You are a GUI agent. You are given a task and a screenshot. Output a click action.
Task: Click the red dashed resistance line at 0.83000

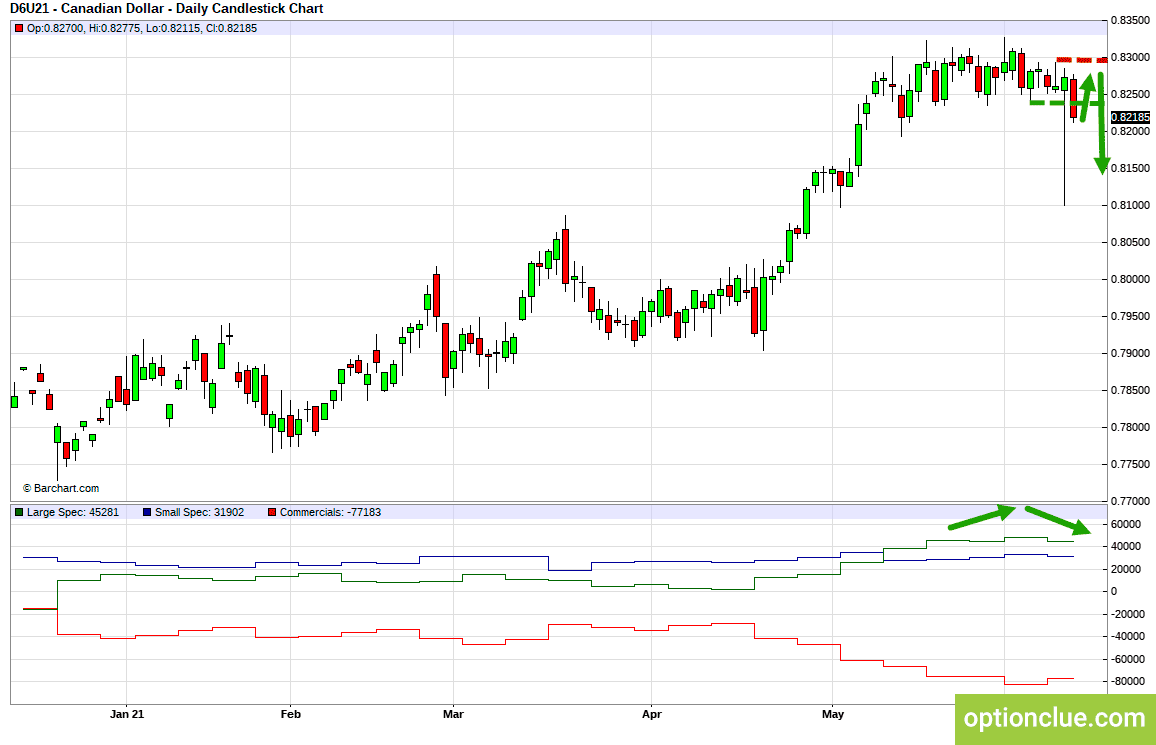(x=1082, y=60)
